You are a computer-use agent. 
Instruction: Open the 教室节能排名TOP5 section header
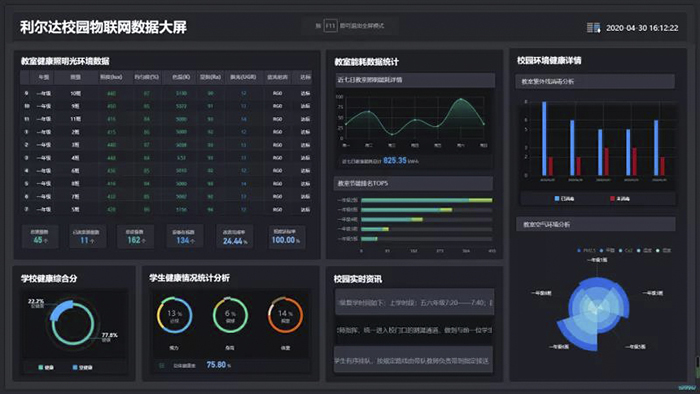414,183
